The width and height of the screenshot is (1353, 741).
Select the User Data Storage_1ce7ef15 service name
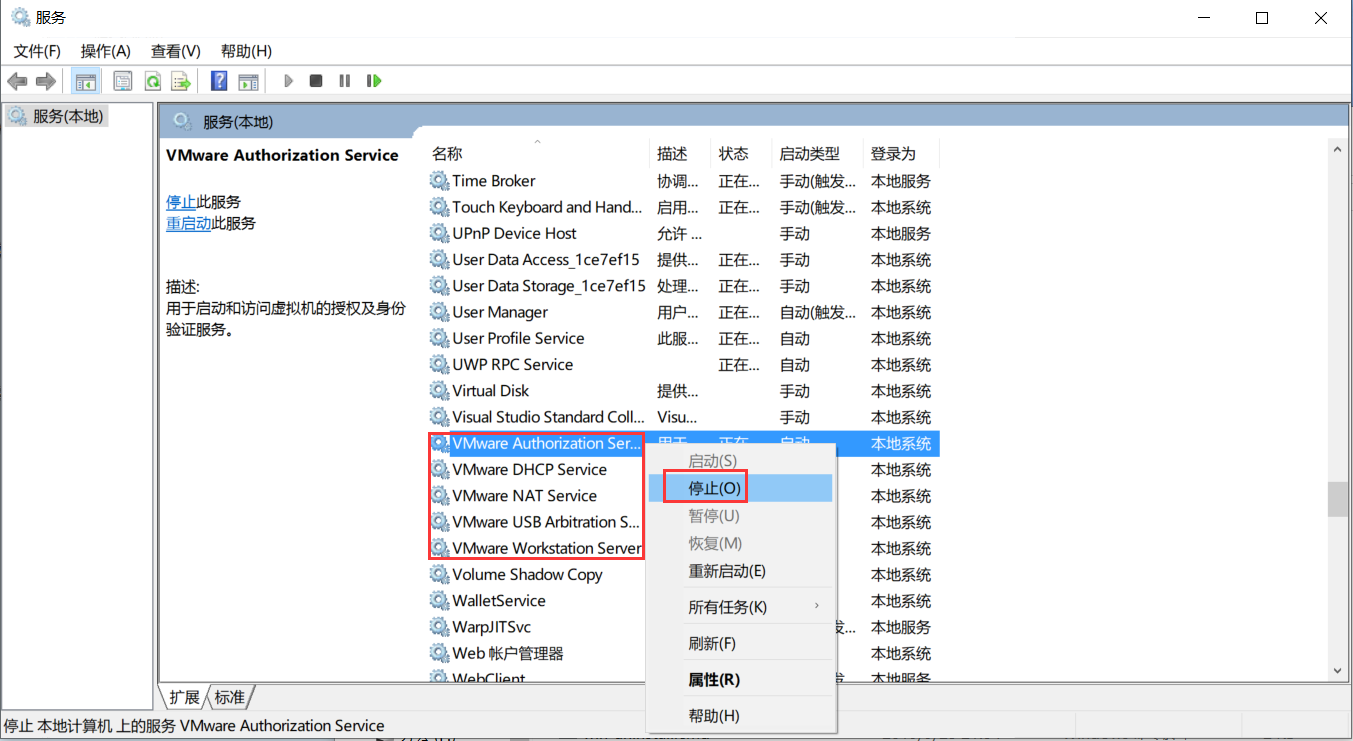pyautogui.click(x=549, y=286)
